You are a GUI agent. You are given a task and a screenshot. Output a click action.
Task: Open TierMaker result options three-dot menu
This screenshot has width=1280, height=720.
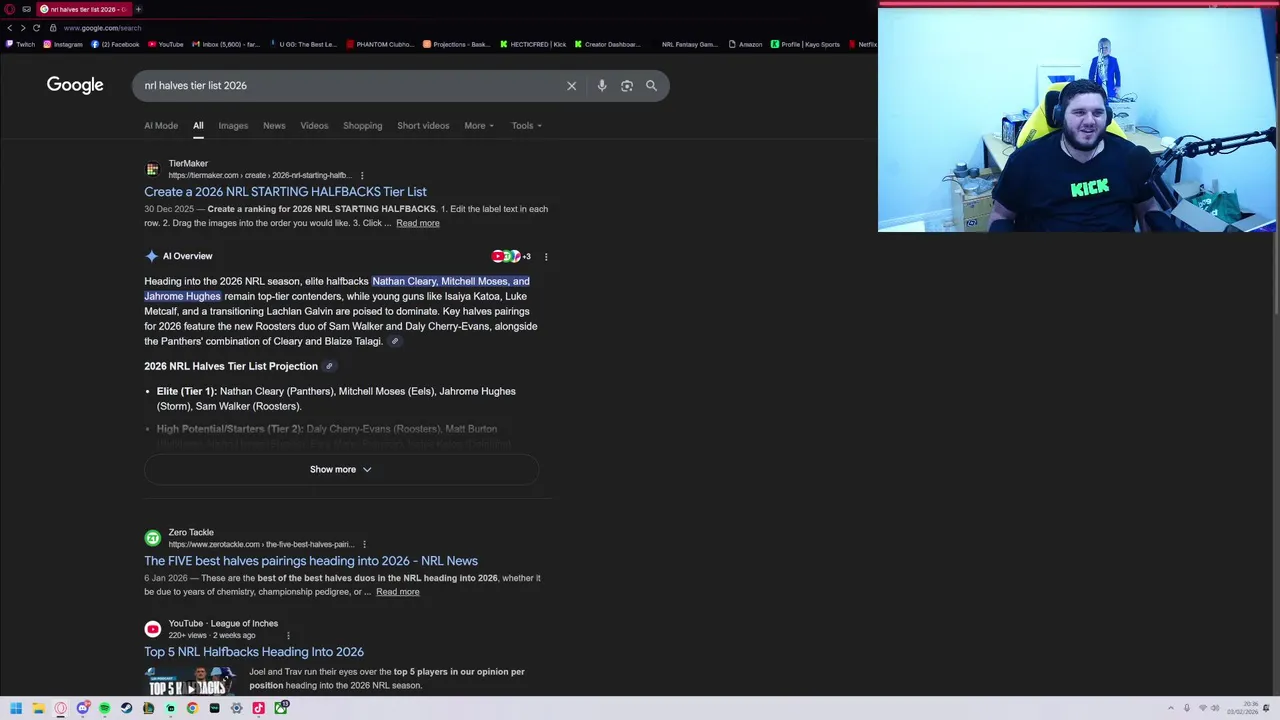362,176
